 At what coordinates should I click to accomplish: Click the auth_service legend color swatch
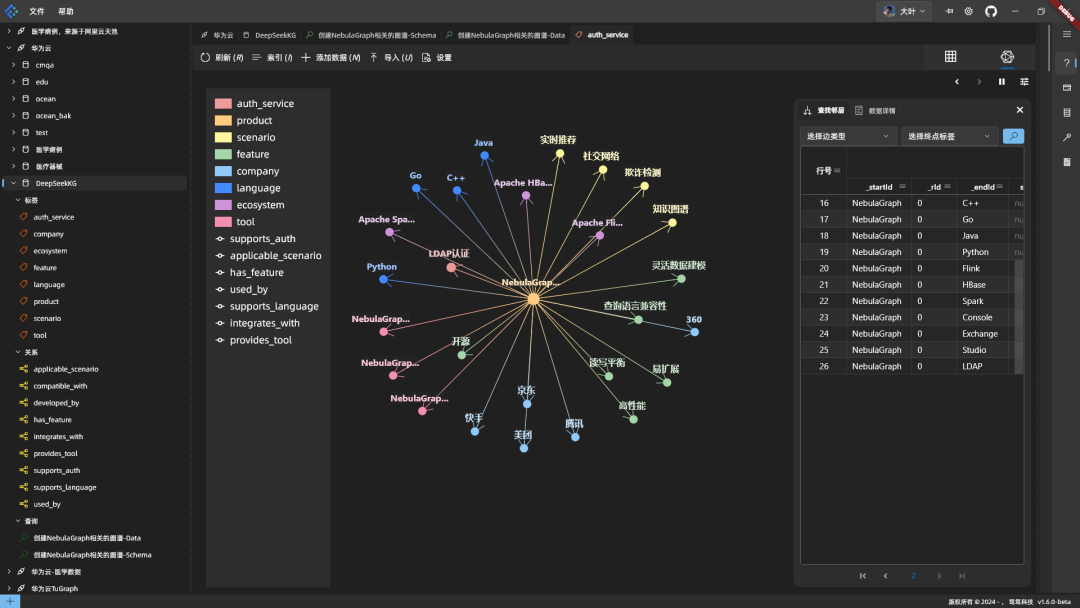pyautogui.click(x=223, y=103)
